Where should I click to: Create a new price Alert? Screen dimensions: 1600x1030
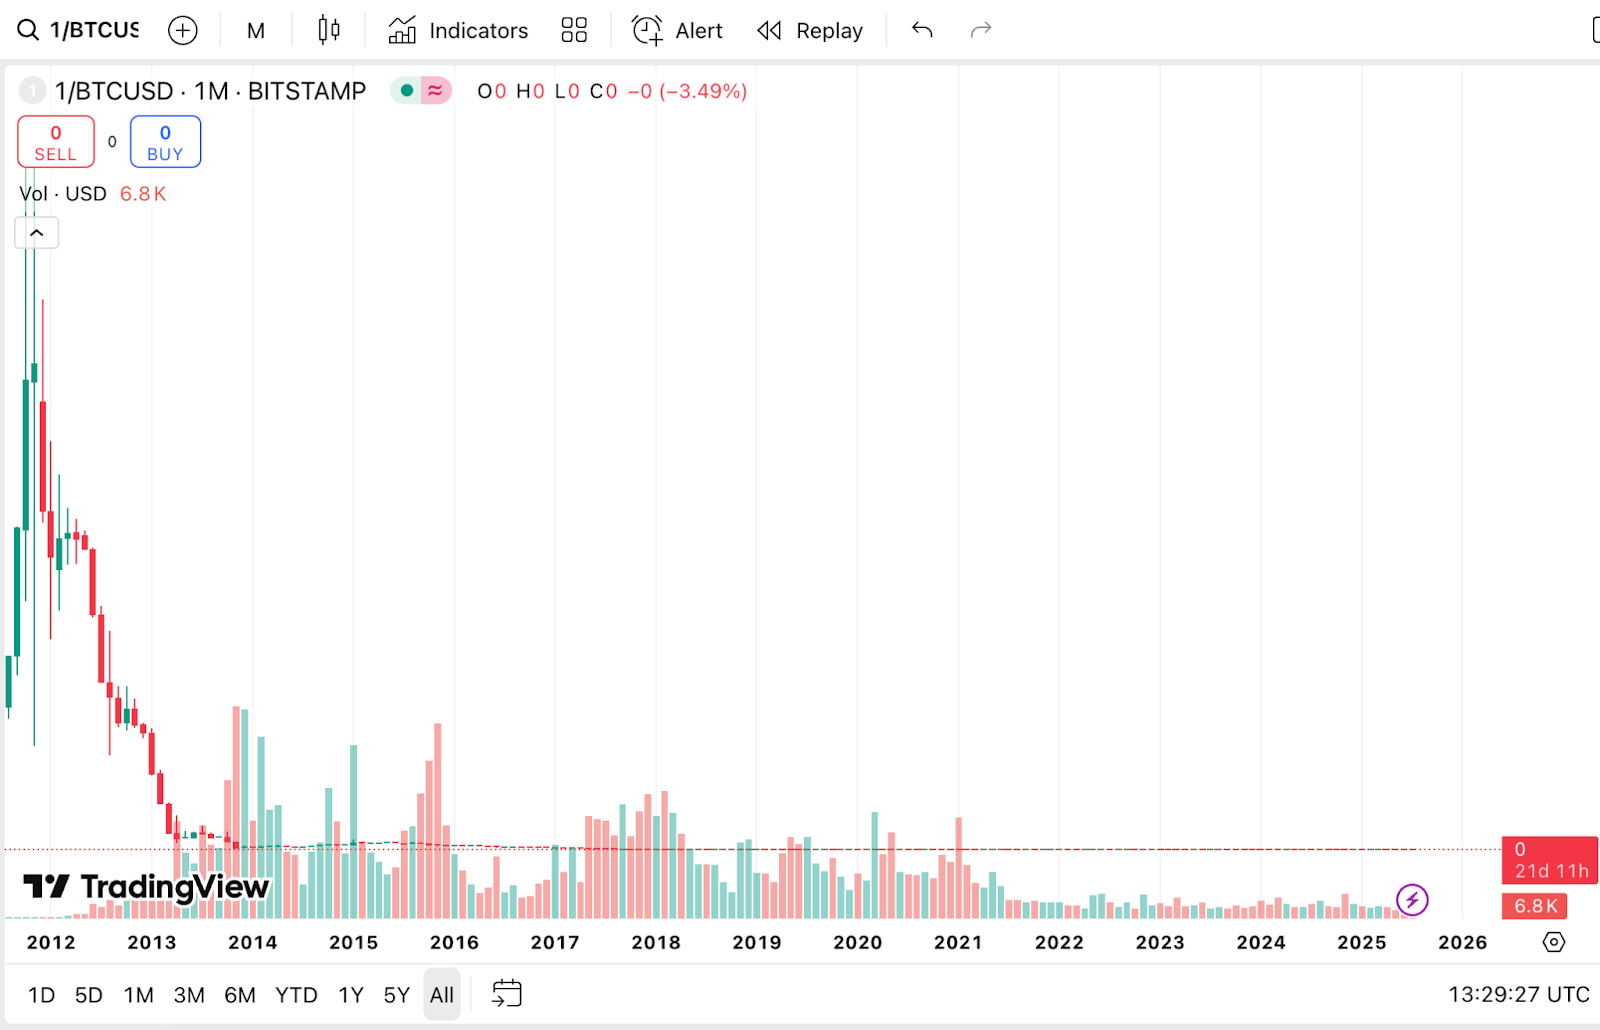(677, 30)
